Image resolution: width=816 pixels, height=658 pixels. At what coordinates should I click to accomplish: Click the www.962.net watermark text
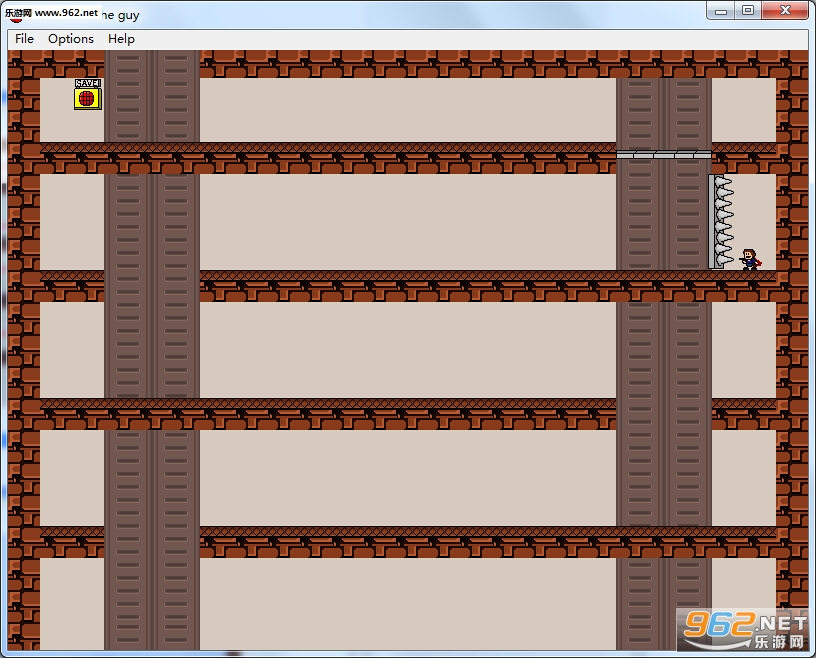pos(66,12)
